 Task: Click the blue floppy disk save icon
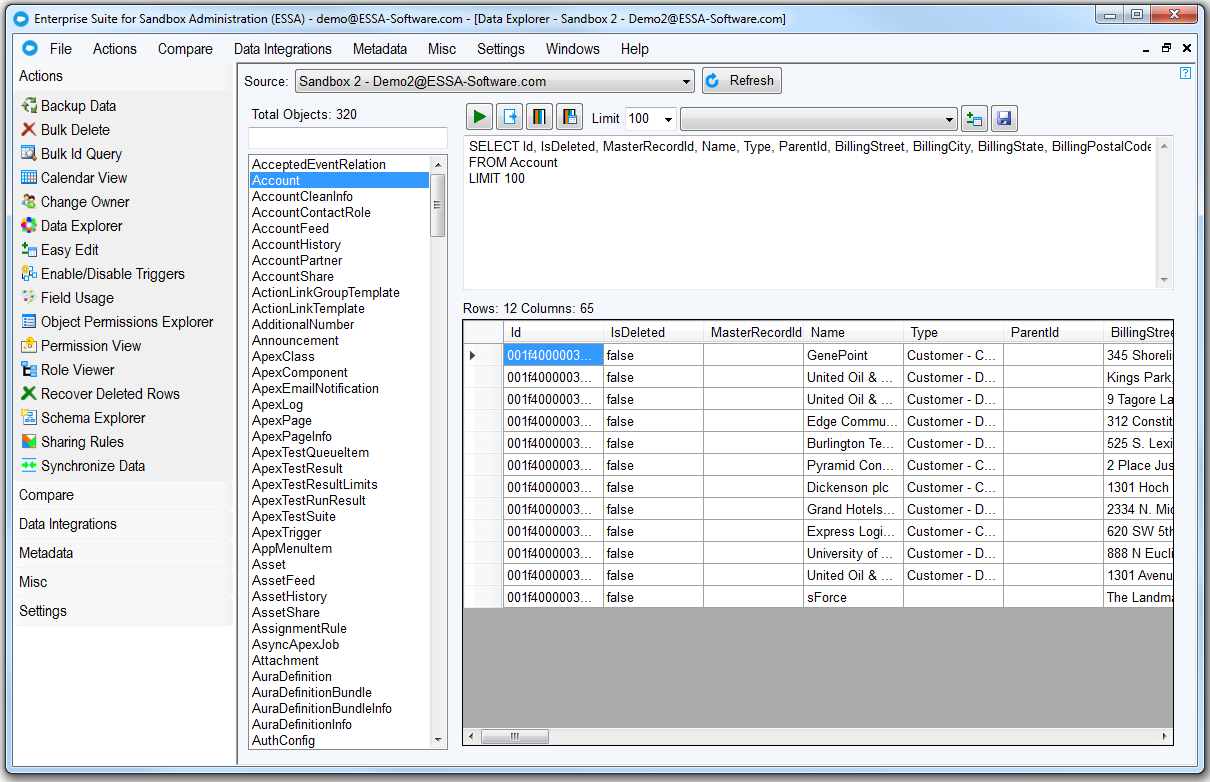[x=1004, y=119]
